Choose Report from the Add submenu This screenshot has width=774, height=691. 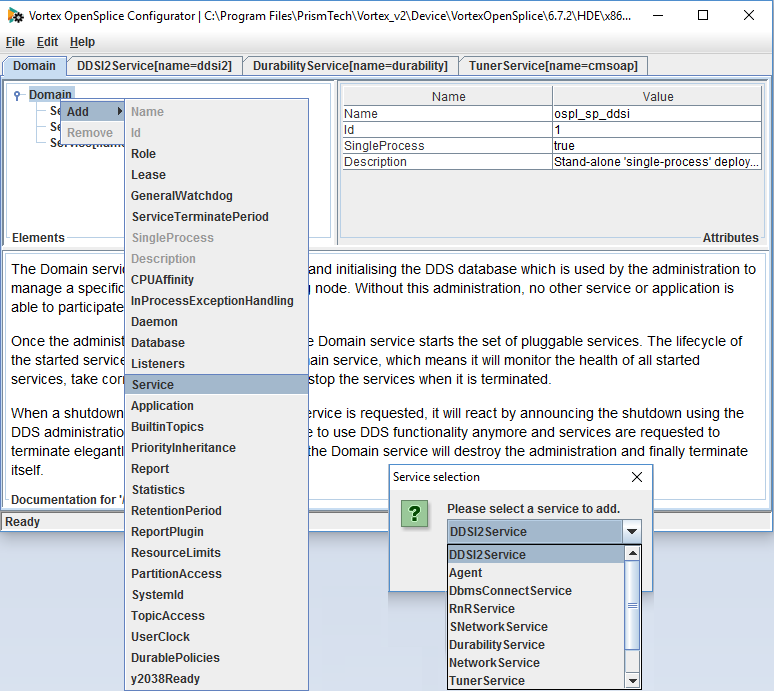217,468
